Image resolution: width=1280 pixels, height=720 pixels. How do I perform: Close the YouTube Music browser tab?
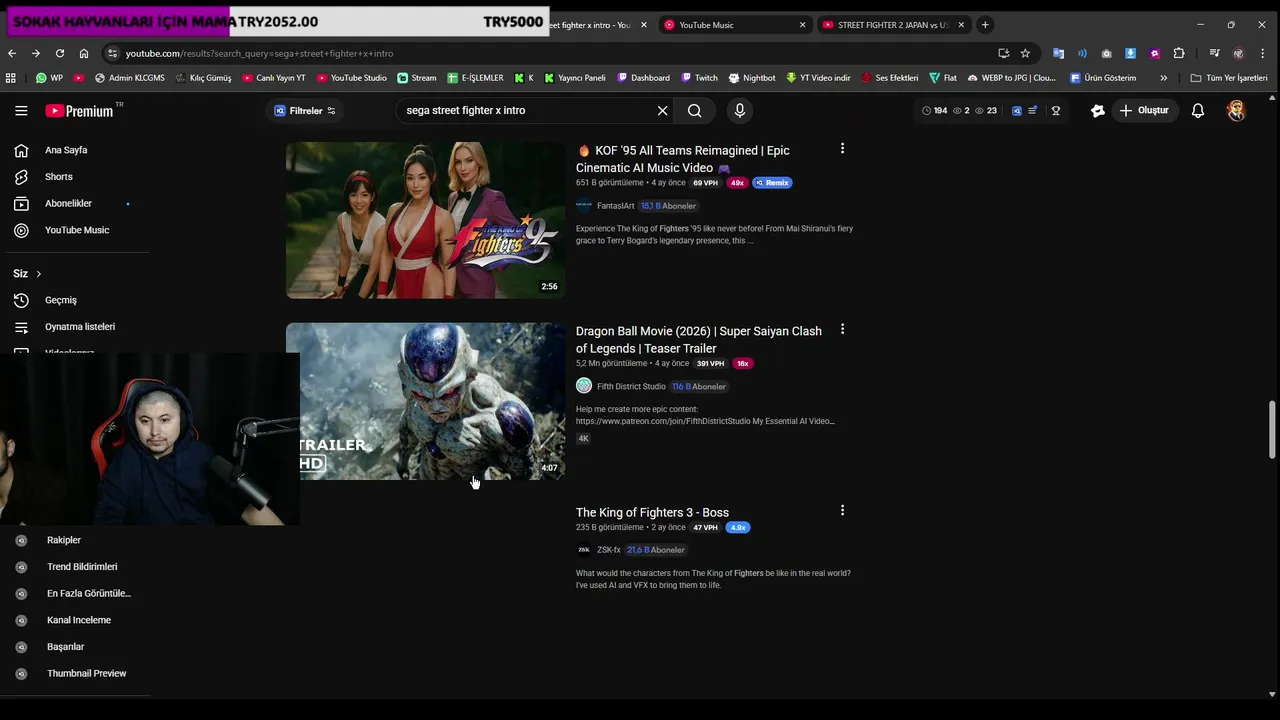point(802,25)
